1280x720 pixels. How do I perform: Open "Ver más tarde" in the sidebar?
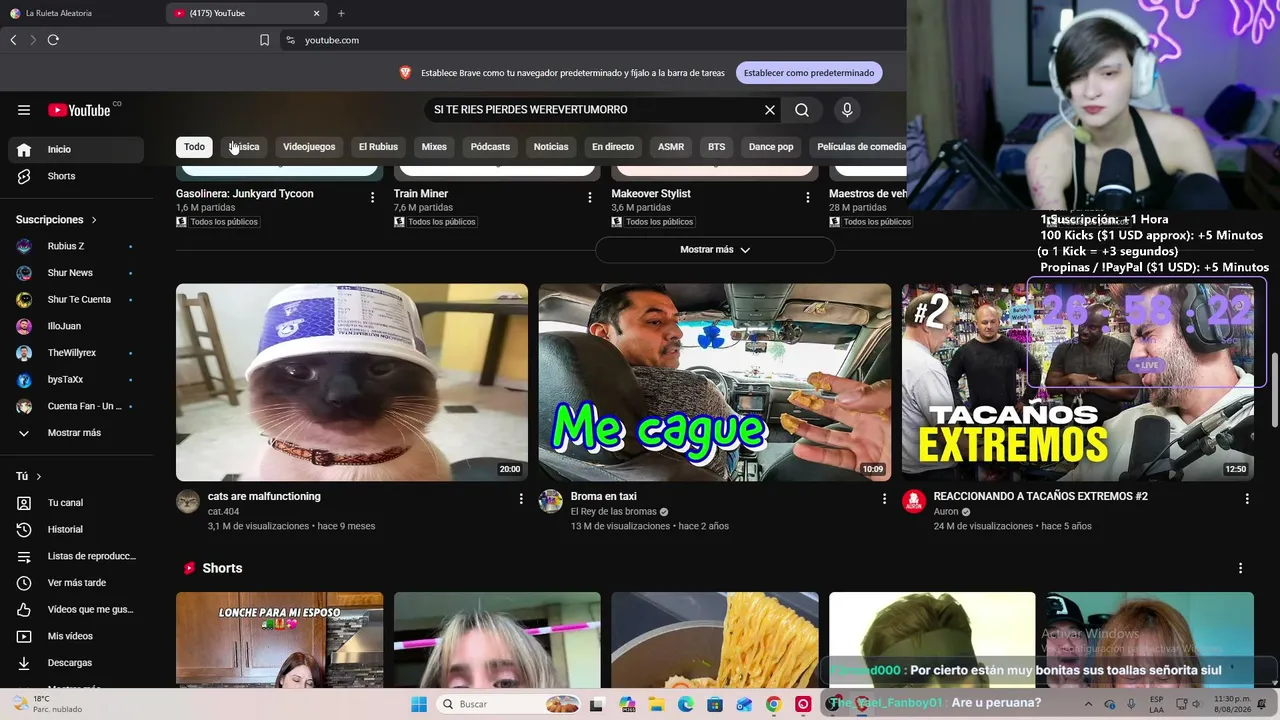[x=76, y=583]
